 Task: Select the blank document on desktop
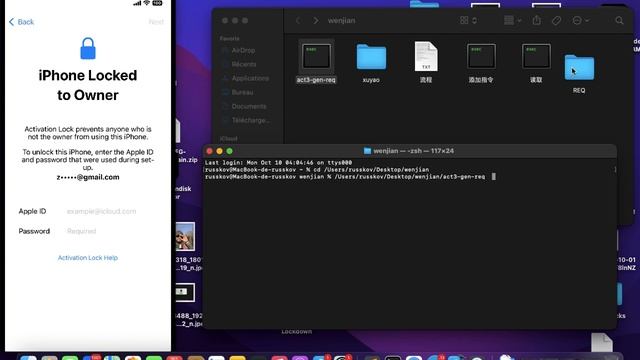602,342
